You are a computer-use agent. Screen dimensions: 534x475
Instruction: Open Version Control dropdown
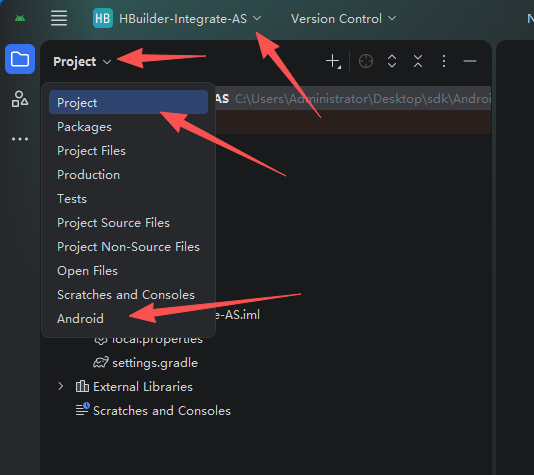coord(343,18)
